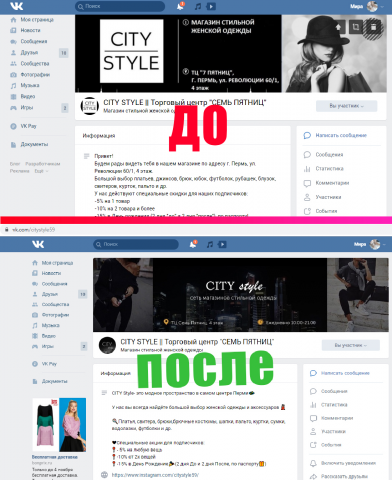Image resolution: width=392 pixels, height=480 pixels.
Task: Open Сообщения in the ДО left sidebar
Action: tap(29, 41)
